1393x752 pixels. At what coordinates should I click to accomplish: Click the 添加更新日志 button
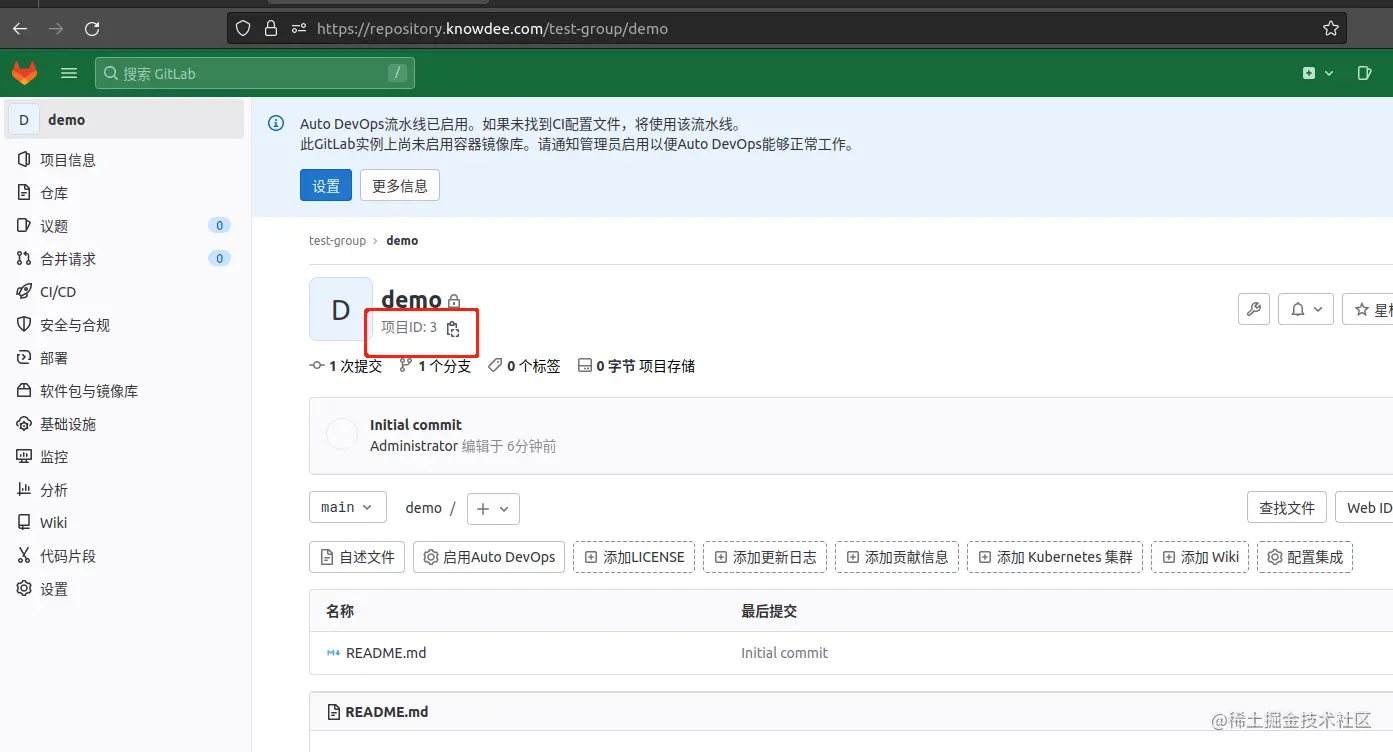click(765, 557)
